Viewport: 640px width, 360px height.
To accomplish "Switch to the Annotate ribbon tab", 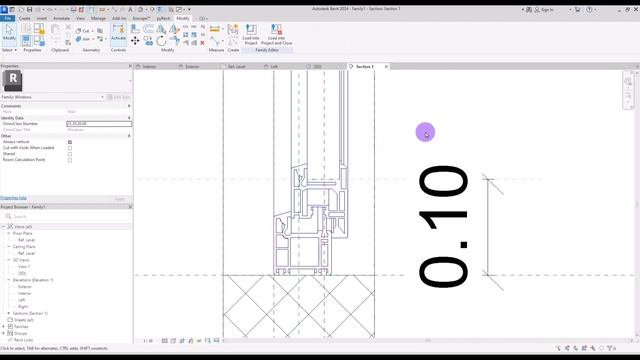I will coord(62,18).
